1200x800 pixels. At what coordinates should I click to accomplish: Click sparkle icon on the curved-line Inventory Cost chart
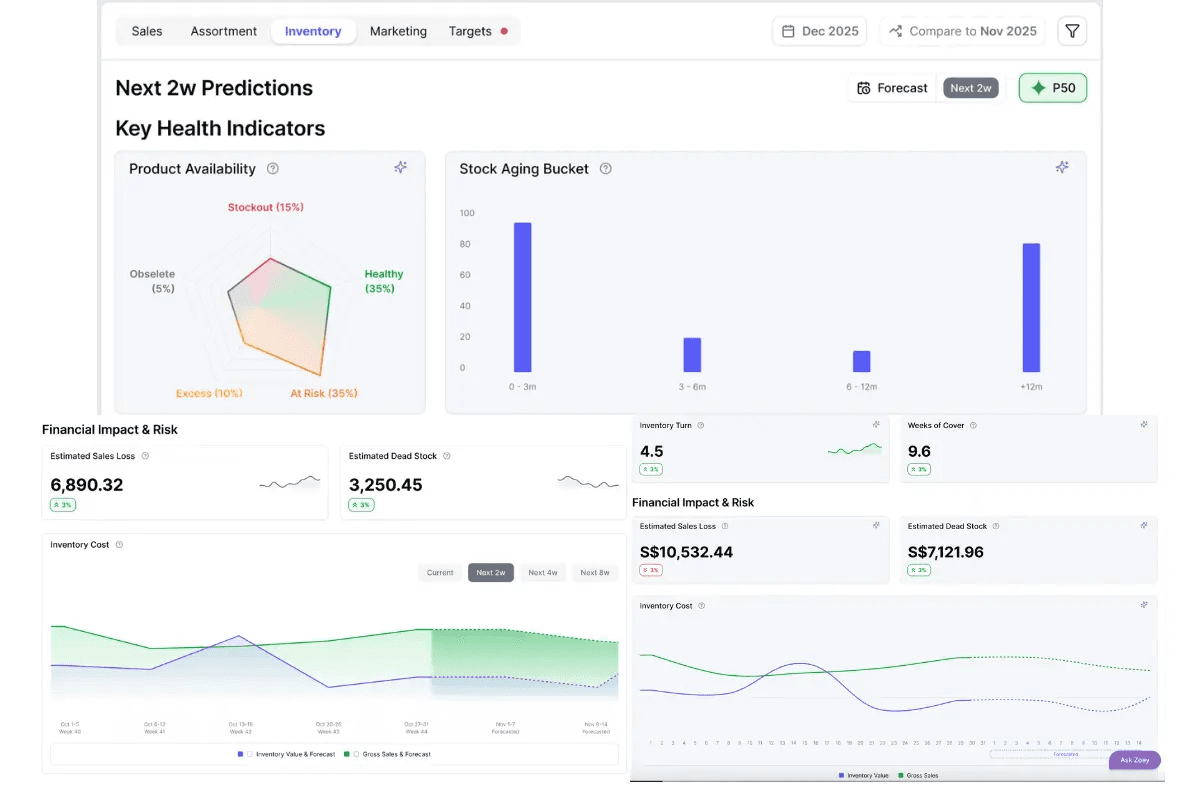point(1144,605)
